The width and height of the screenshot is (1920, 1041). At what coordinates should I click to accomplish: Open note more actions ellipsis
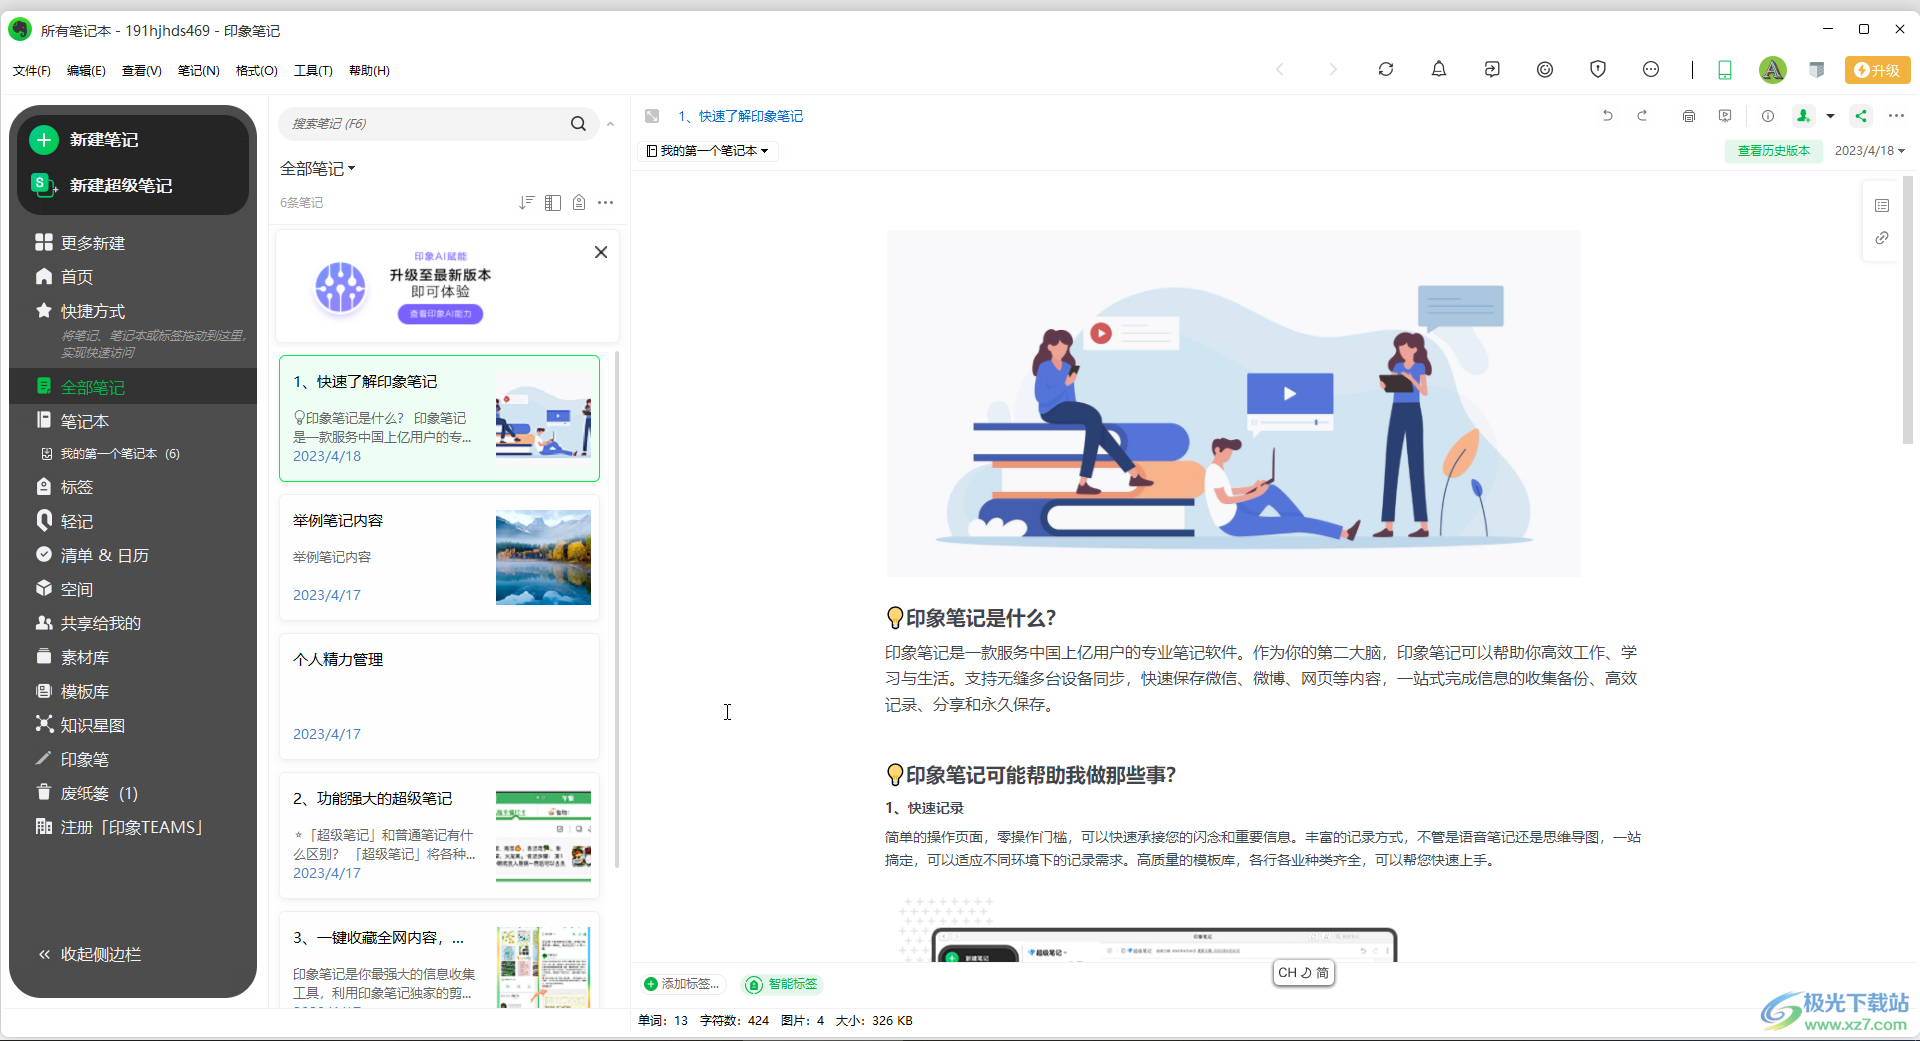1896,116
